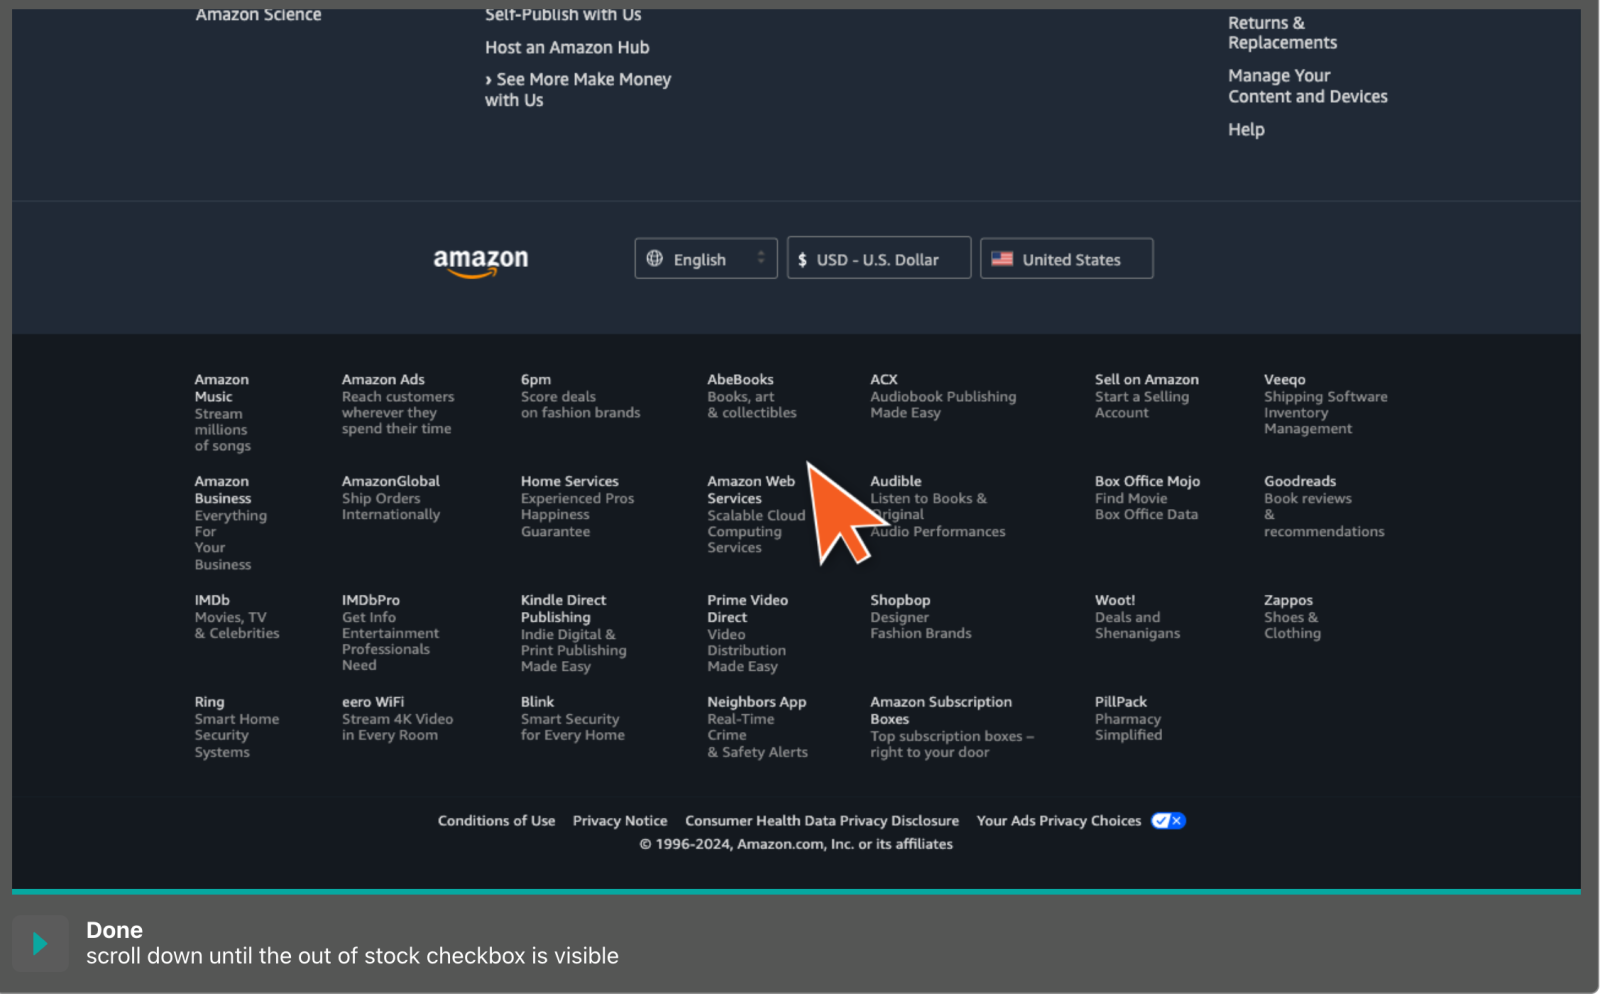Open the USD - U.S. Dollar currency selector
The image size is (1600, 994).
pyautogui.click(x=879, y=258)
